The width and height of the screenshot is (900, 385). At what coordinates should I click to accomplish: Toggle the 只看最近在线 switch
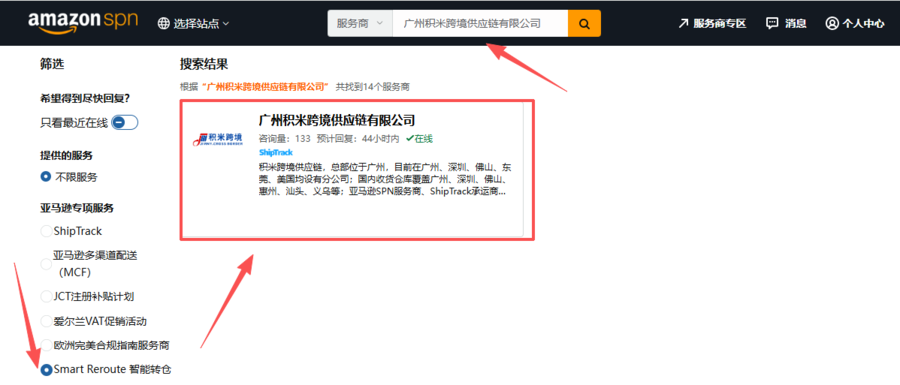[x=125, y=122]
